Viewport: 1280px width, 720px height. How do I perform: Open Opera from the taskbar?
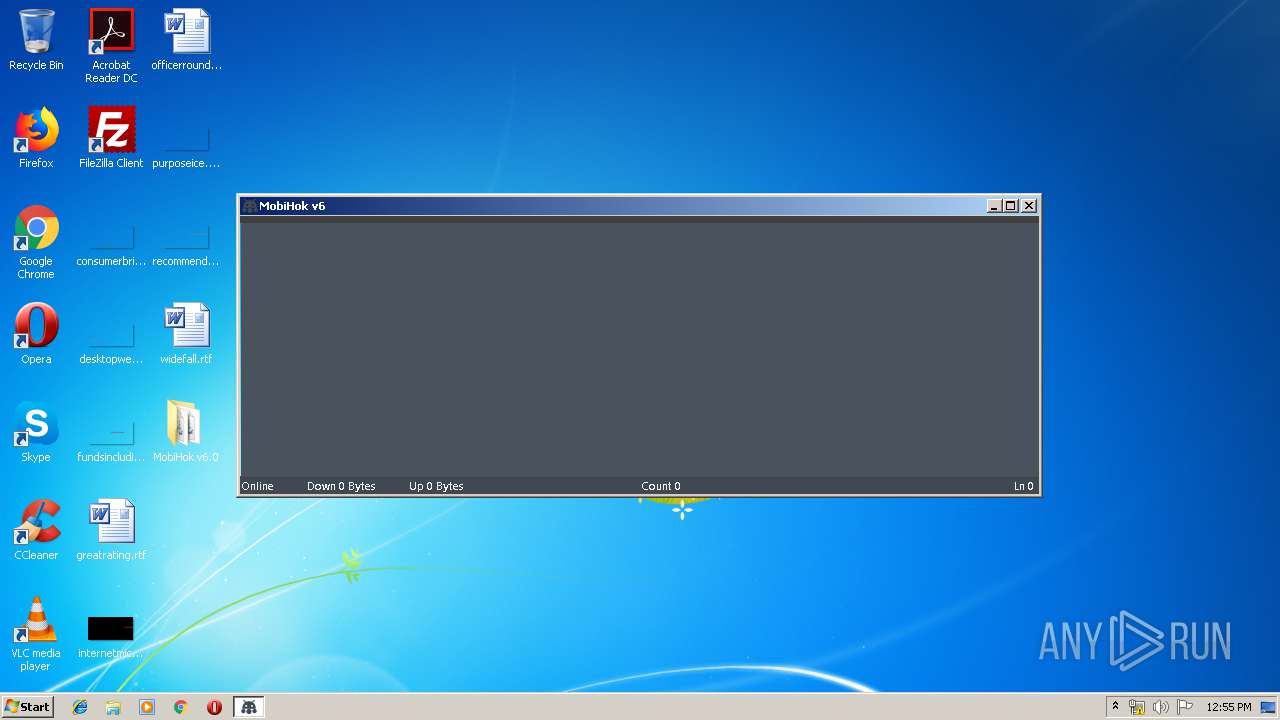pyautogui.click(x=214, y=707)
